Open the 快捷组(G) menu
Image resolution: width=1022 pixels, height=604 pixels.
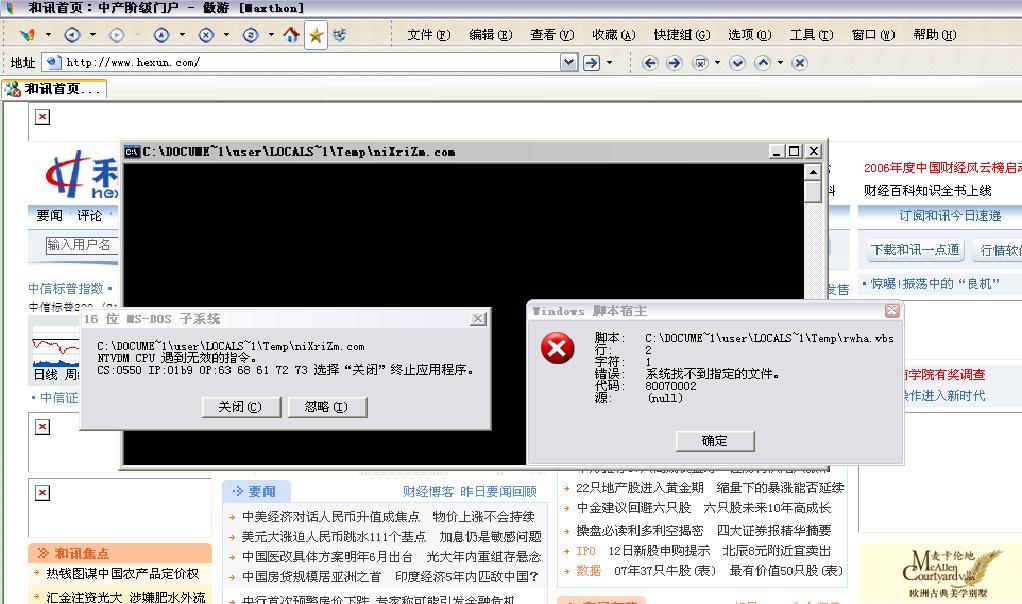pyautogui.click(x=682, y=35)
